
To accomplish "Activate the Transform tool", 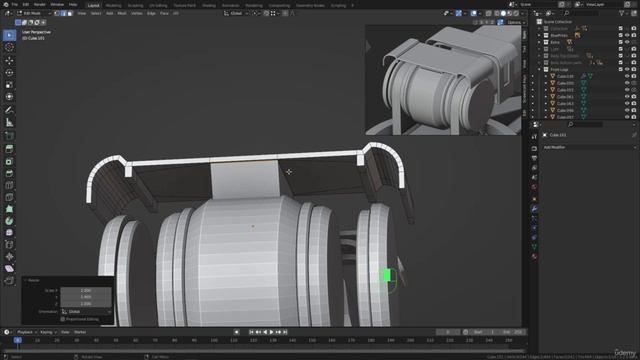I will [x=9, y=97].
